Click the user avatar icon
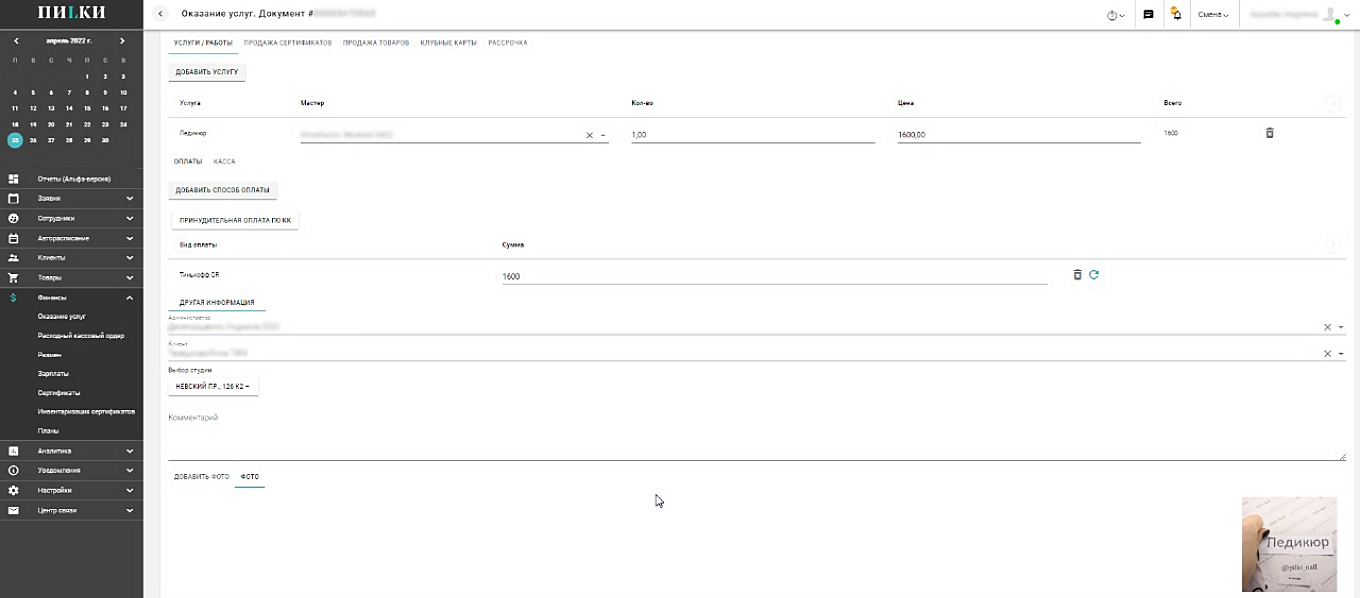Viewport: 1360px width, 598px height. 1330,14
